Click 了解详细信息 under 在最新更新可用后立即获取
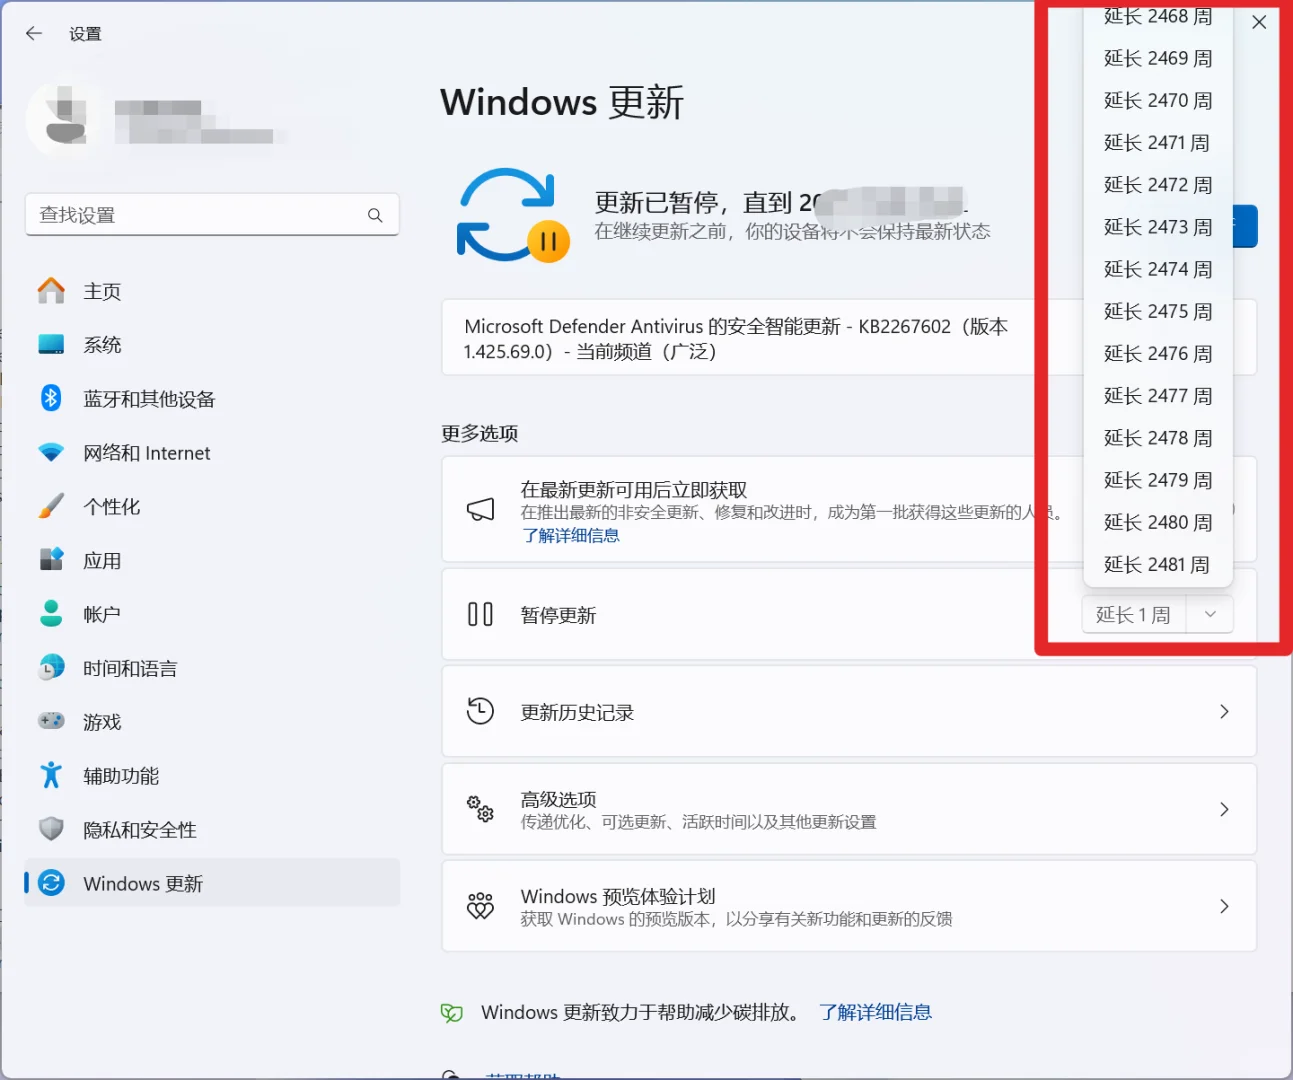 (x=571, y=535)
